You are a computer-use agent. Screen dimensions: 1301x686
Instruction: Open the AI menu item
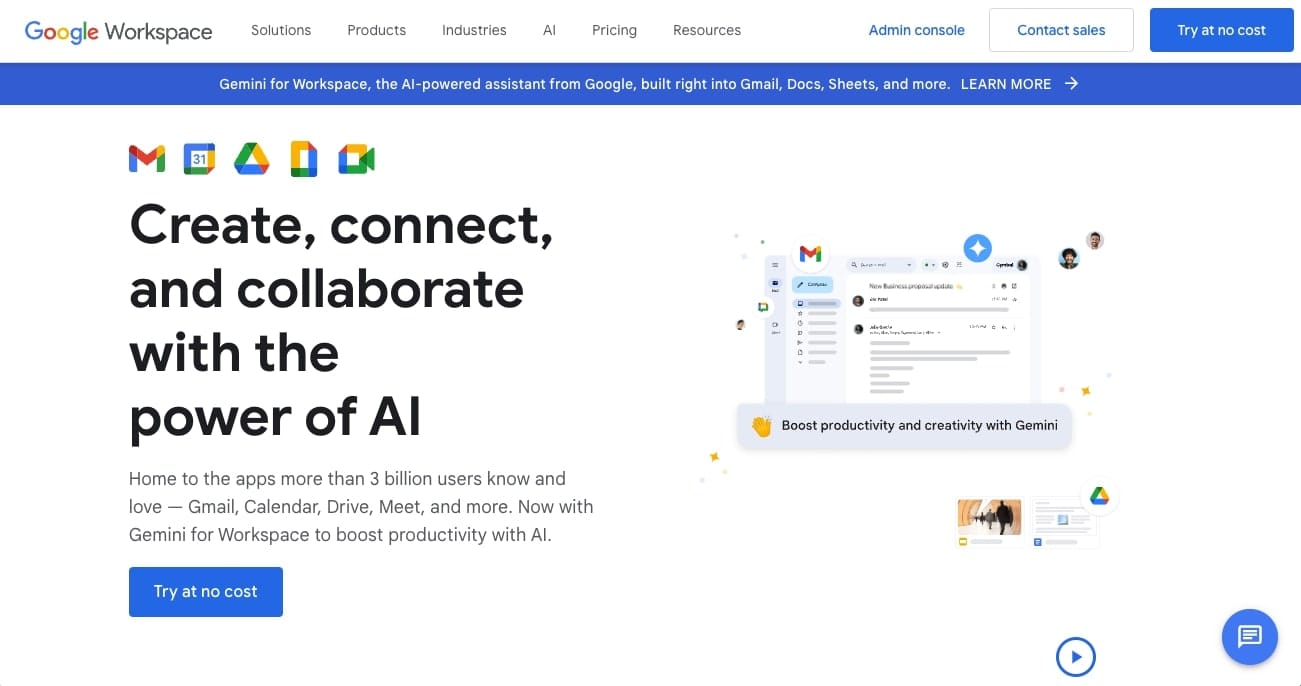549,30
